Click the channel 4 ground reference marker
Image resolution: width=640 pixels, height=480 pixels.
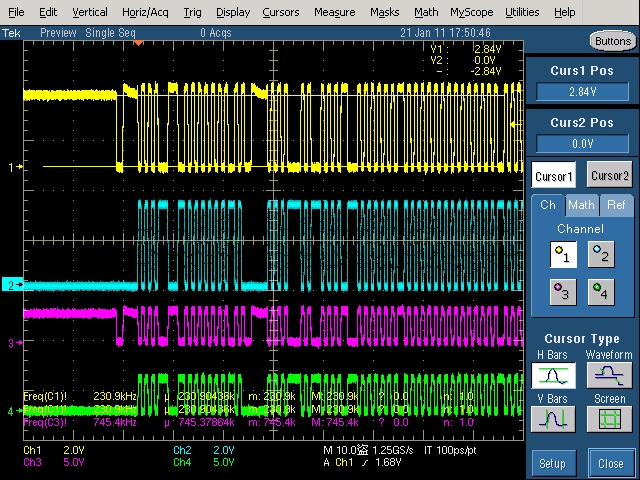tap(16, 411)
